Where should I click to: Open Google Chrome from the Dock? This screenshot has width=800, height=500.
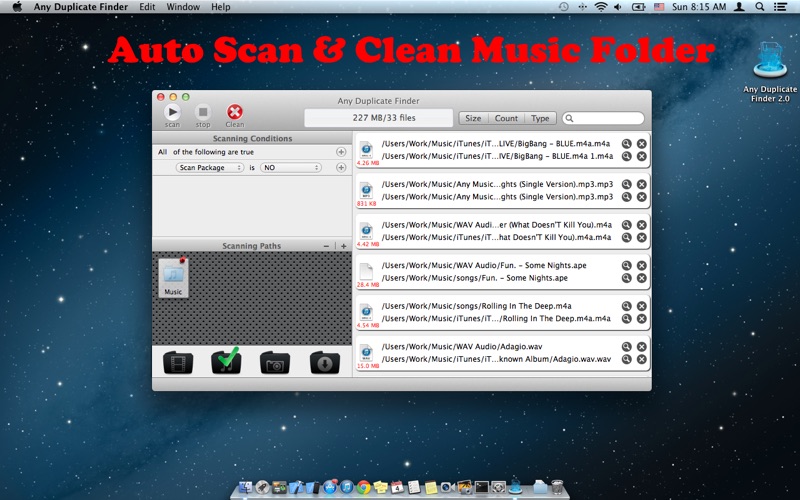(363, 487)
